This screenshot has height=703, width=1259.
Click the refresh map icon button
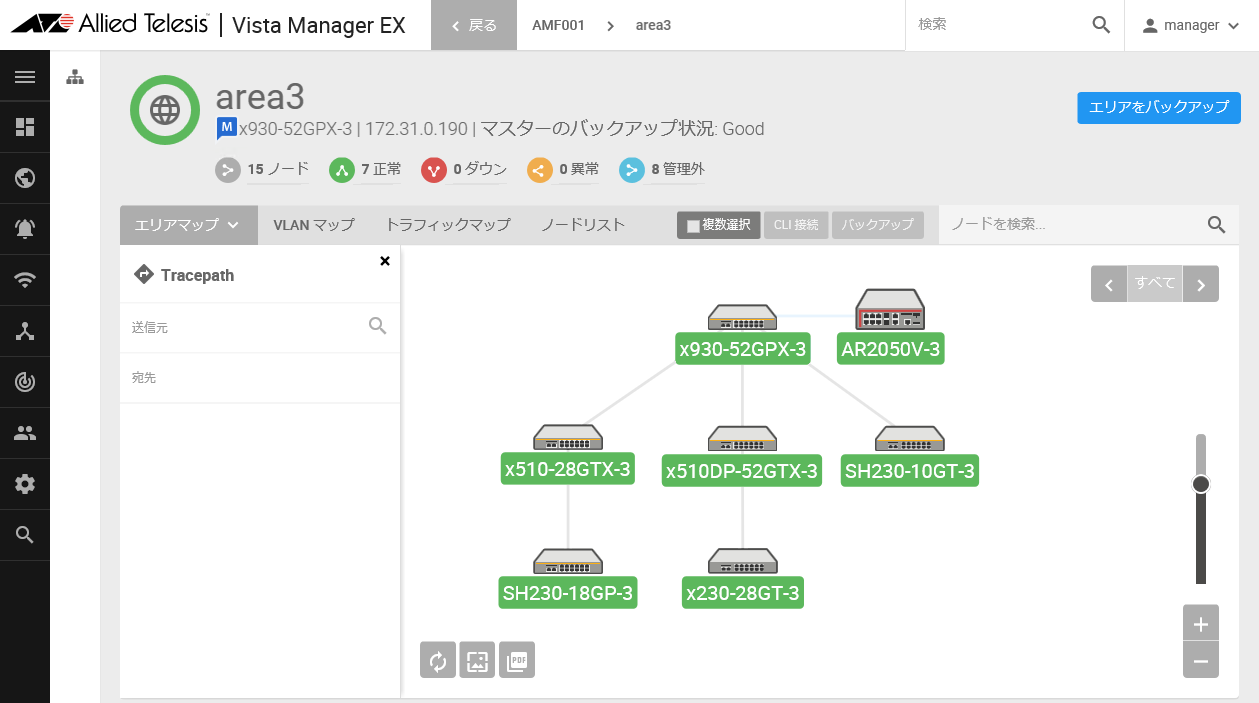pyautogui.click(x=438, y=660)
